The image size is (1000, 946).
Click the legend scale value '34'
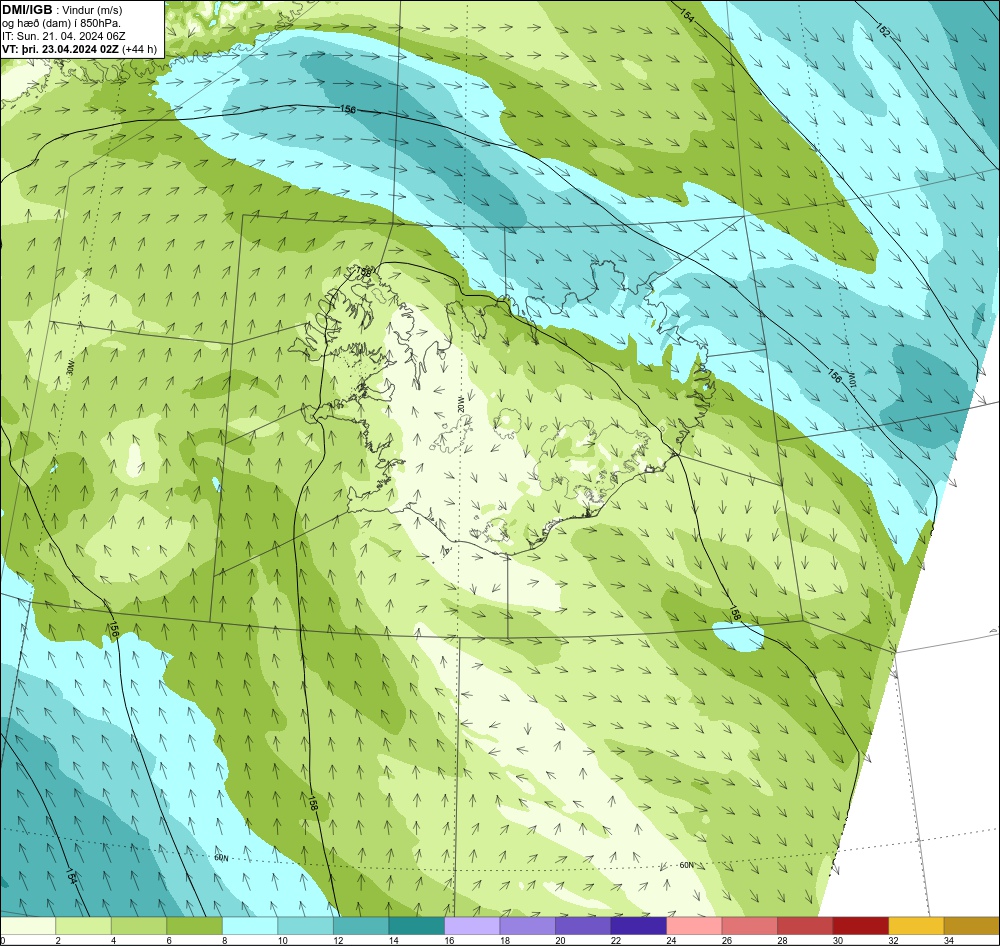pos(949,940)
